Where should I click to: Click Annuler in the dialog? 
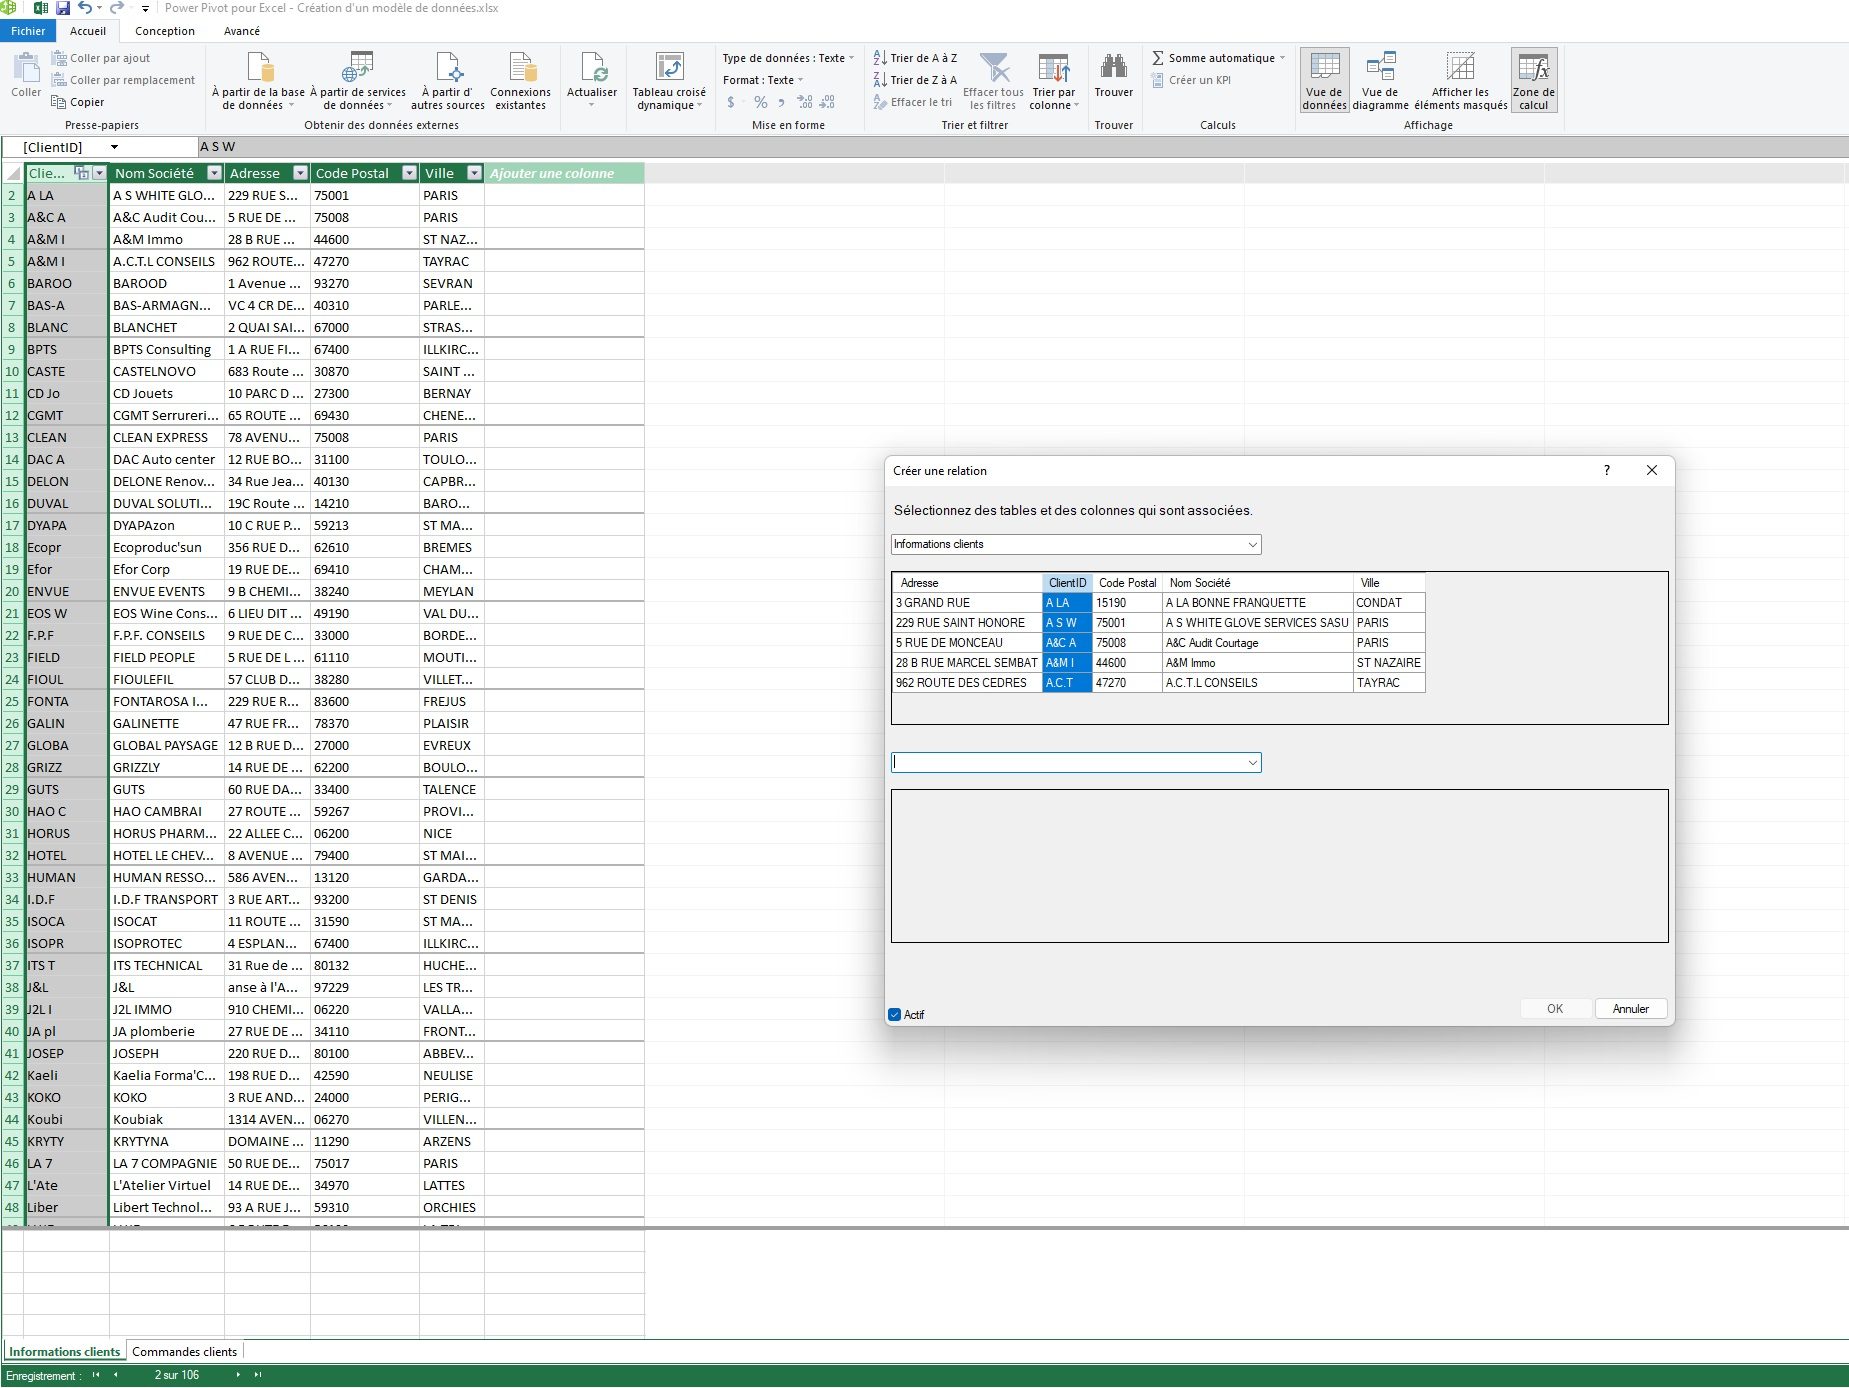(1630, 1008)
